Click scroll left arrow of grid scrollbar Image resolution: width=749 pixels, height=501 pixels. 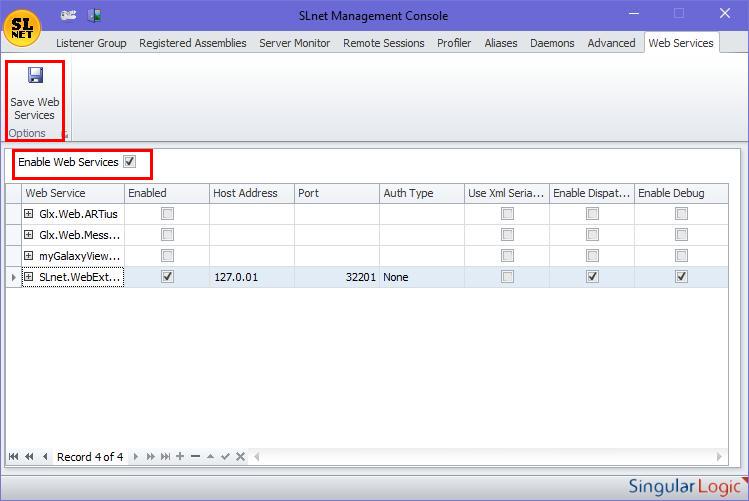(257, 457)
